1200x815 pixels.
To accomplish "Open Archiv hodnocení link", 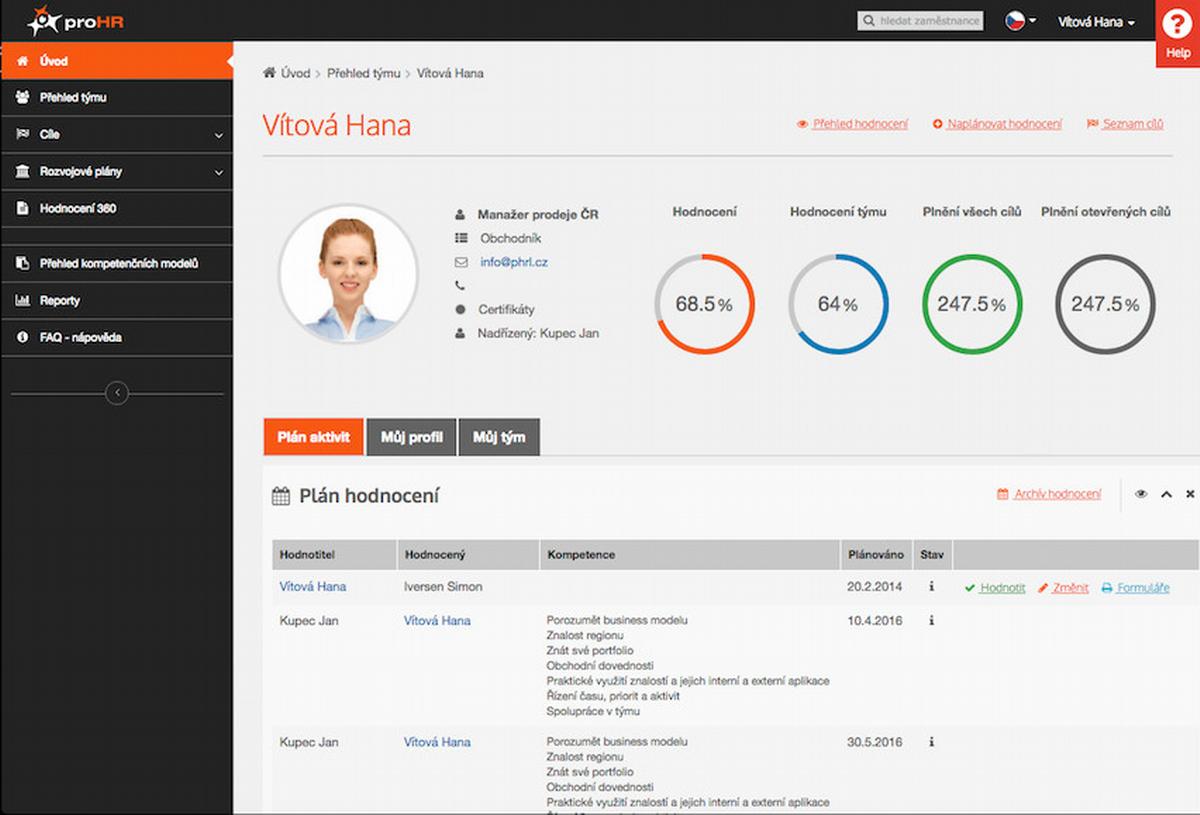I will [x=1049, y=494].
